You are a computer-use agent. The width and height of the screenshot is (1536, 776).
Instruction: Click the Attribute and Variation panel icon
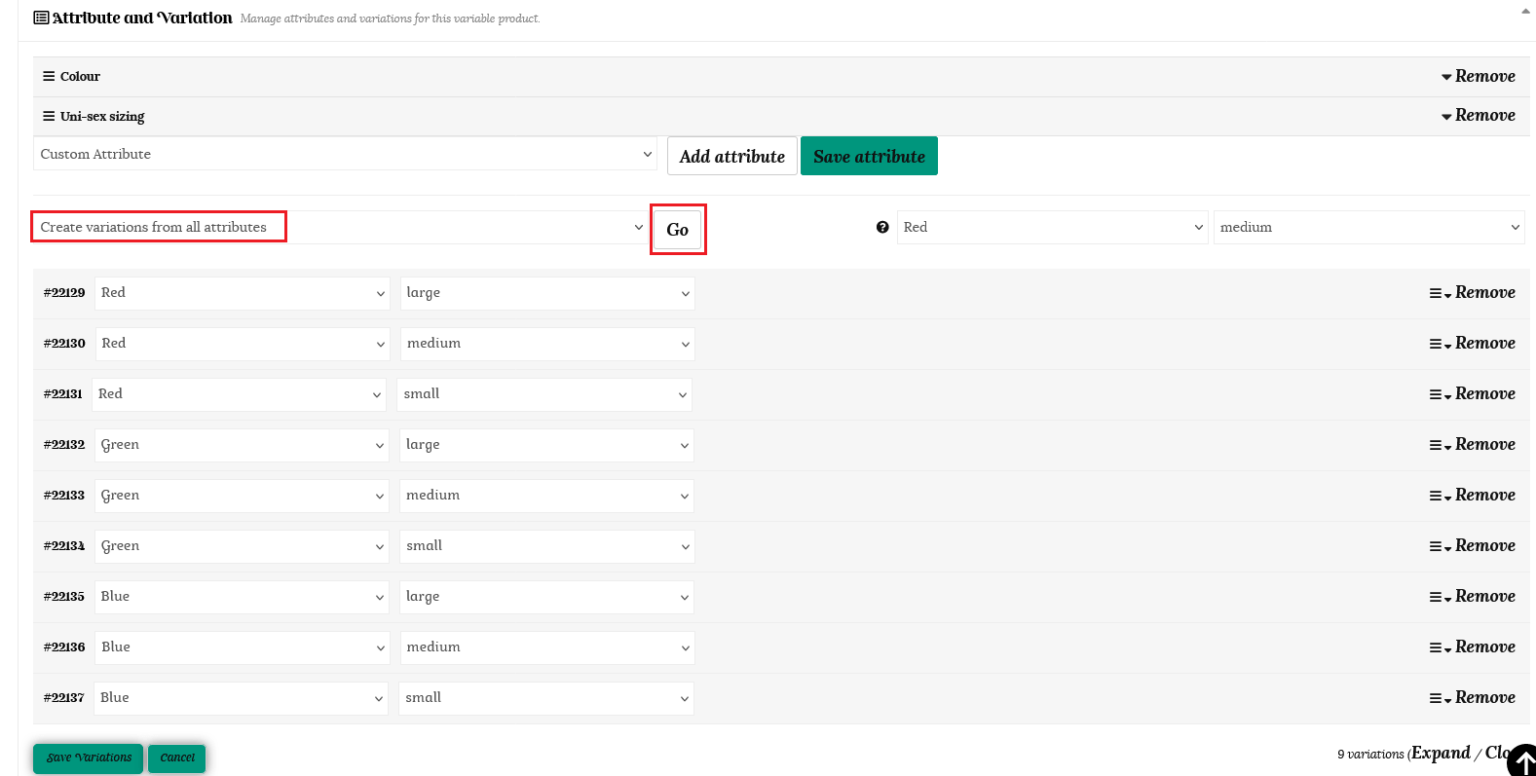41,18
